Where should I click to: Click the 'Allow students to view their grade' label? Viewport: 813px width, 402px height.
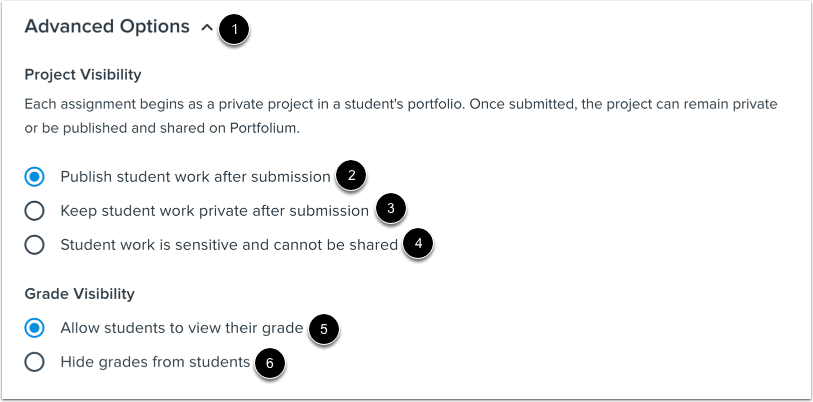coord(181,328)
